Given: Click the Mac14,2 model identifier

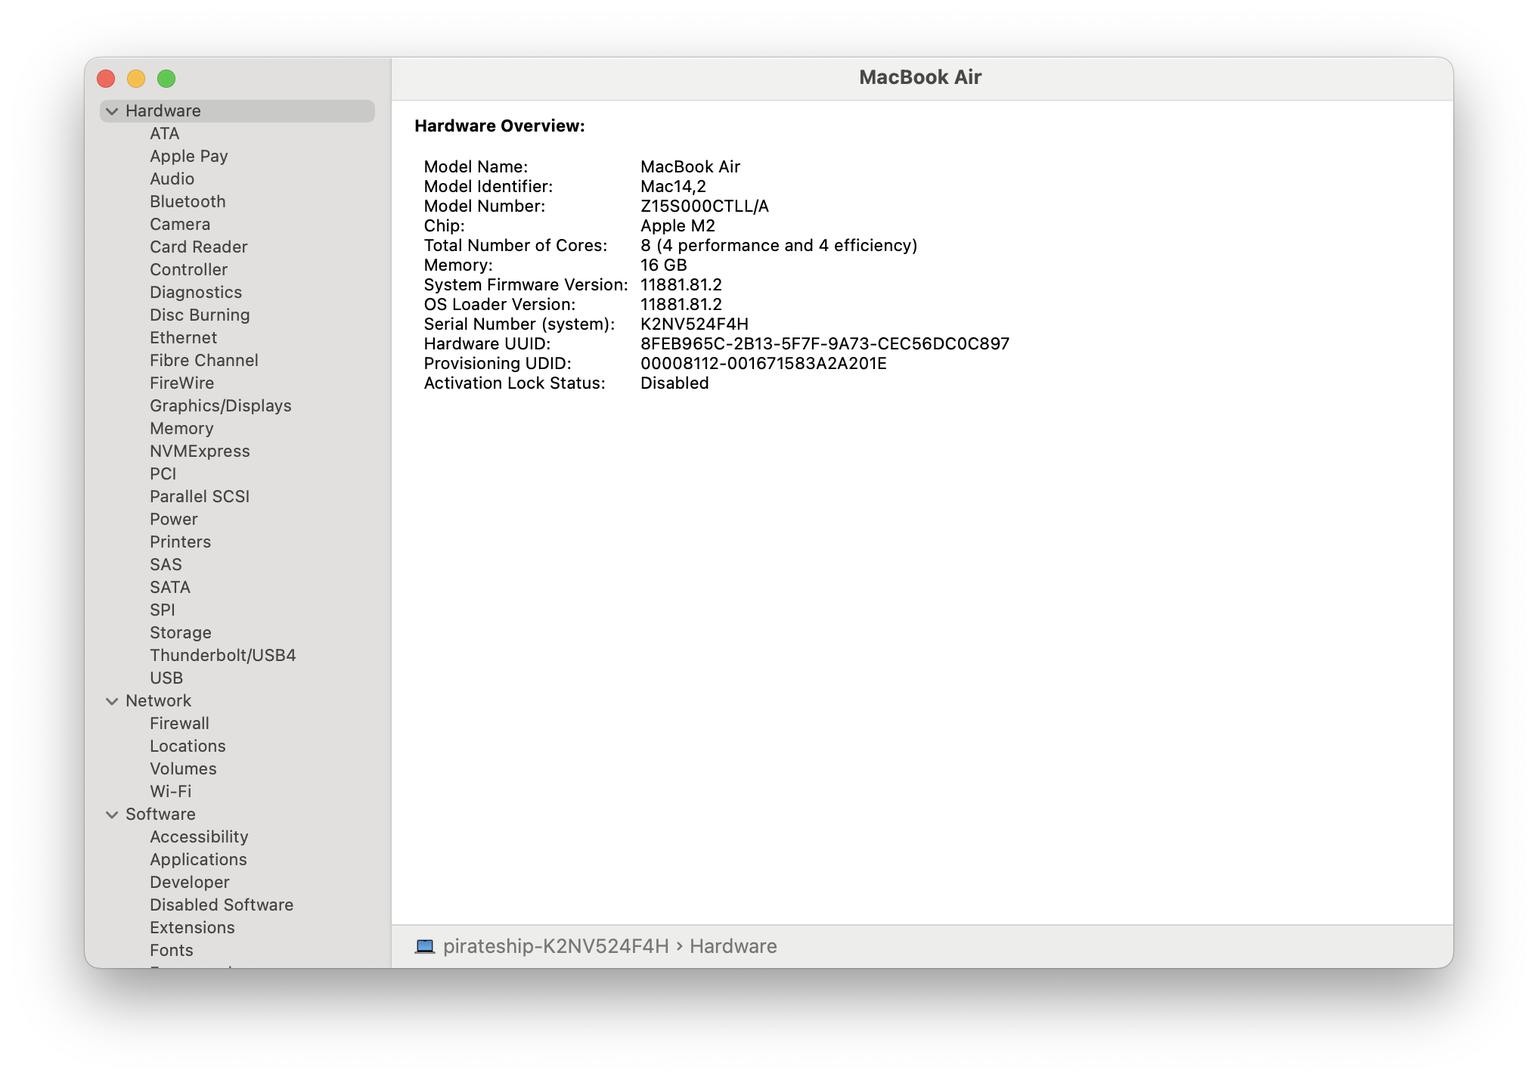Looking at the screenshot, I should coord(673,186).
